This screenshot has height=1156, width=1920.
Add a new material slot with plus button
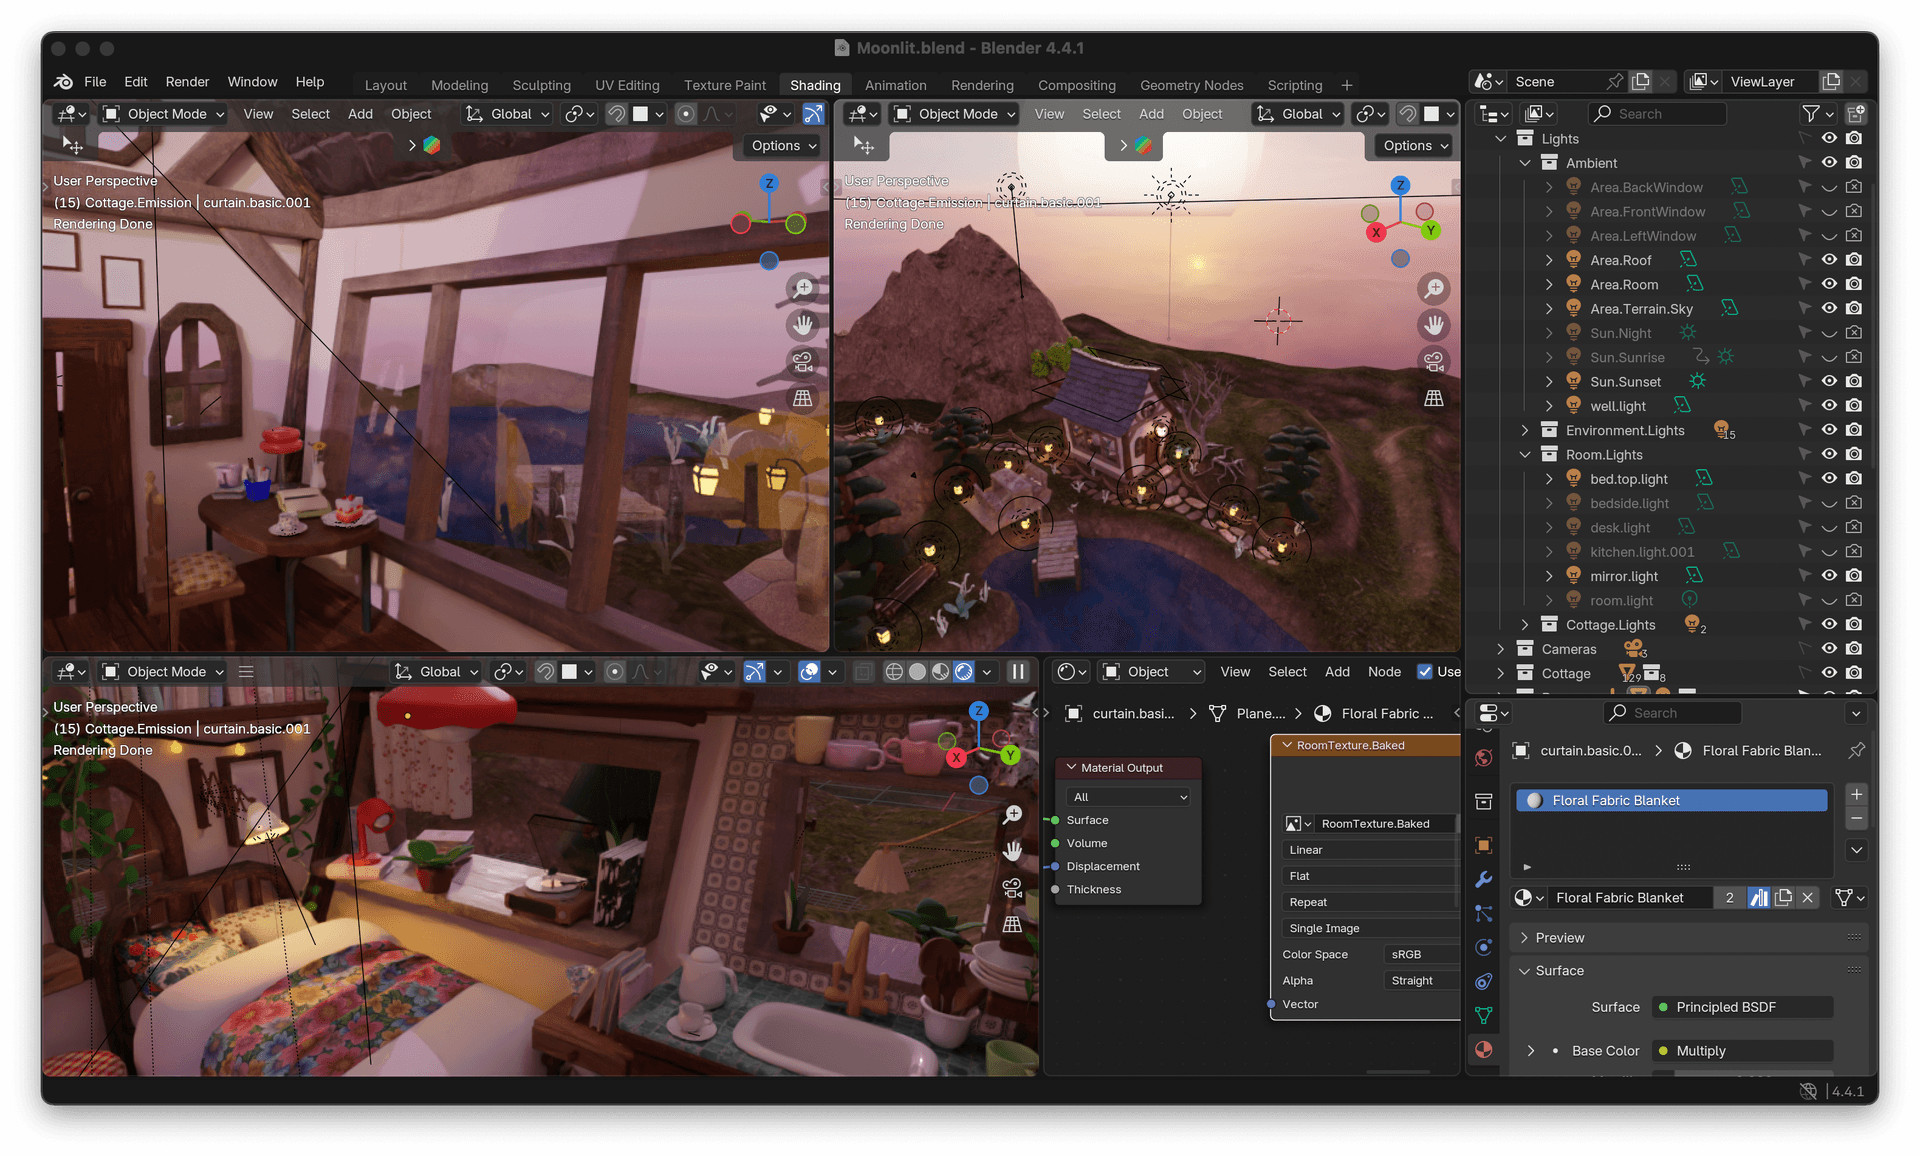pos(1857,794)
